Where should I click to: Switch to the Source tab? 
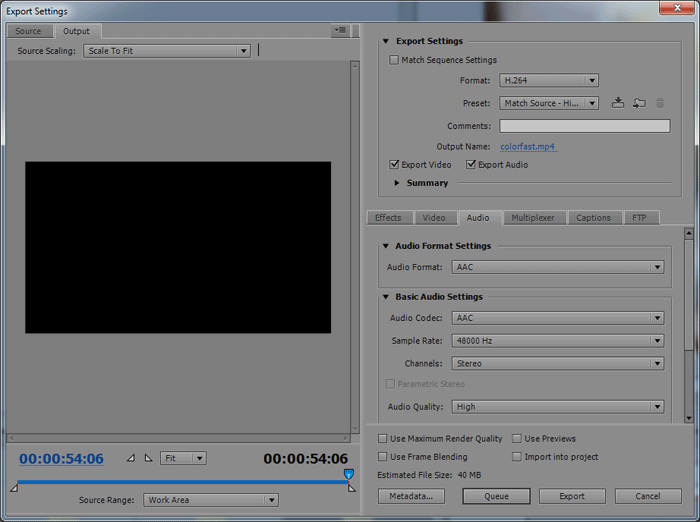click(28, 31)
